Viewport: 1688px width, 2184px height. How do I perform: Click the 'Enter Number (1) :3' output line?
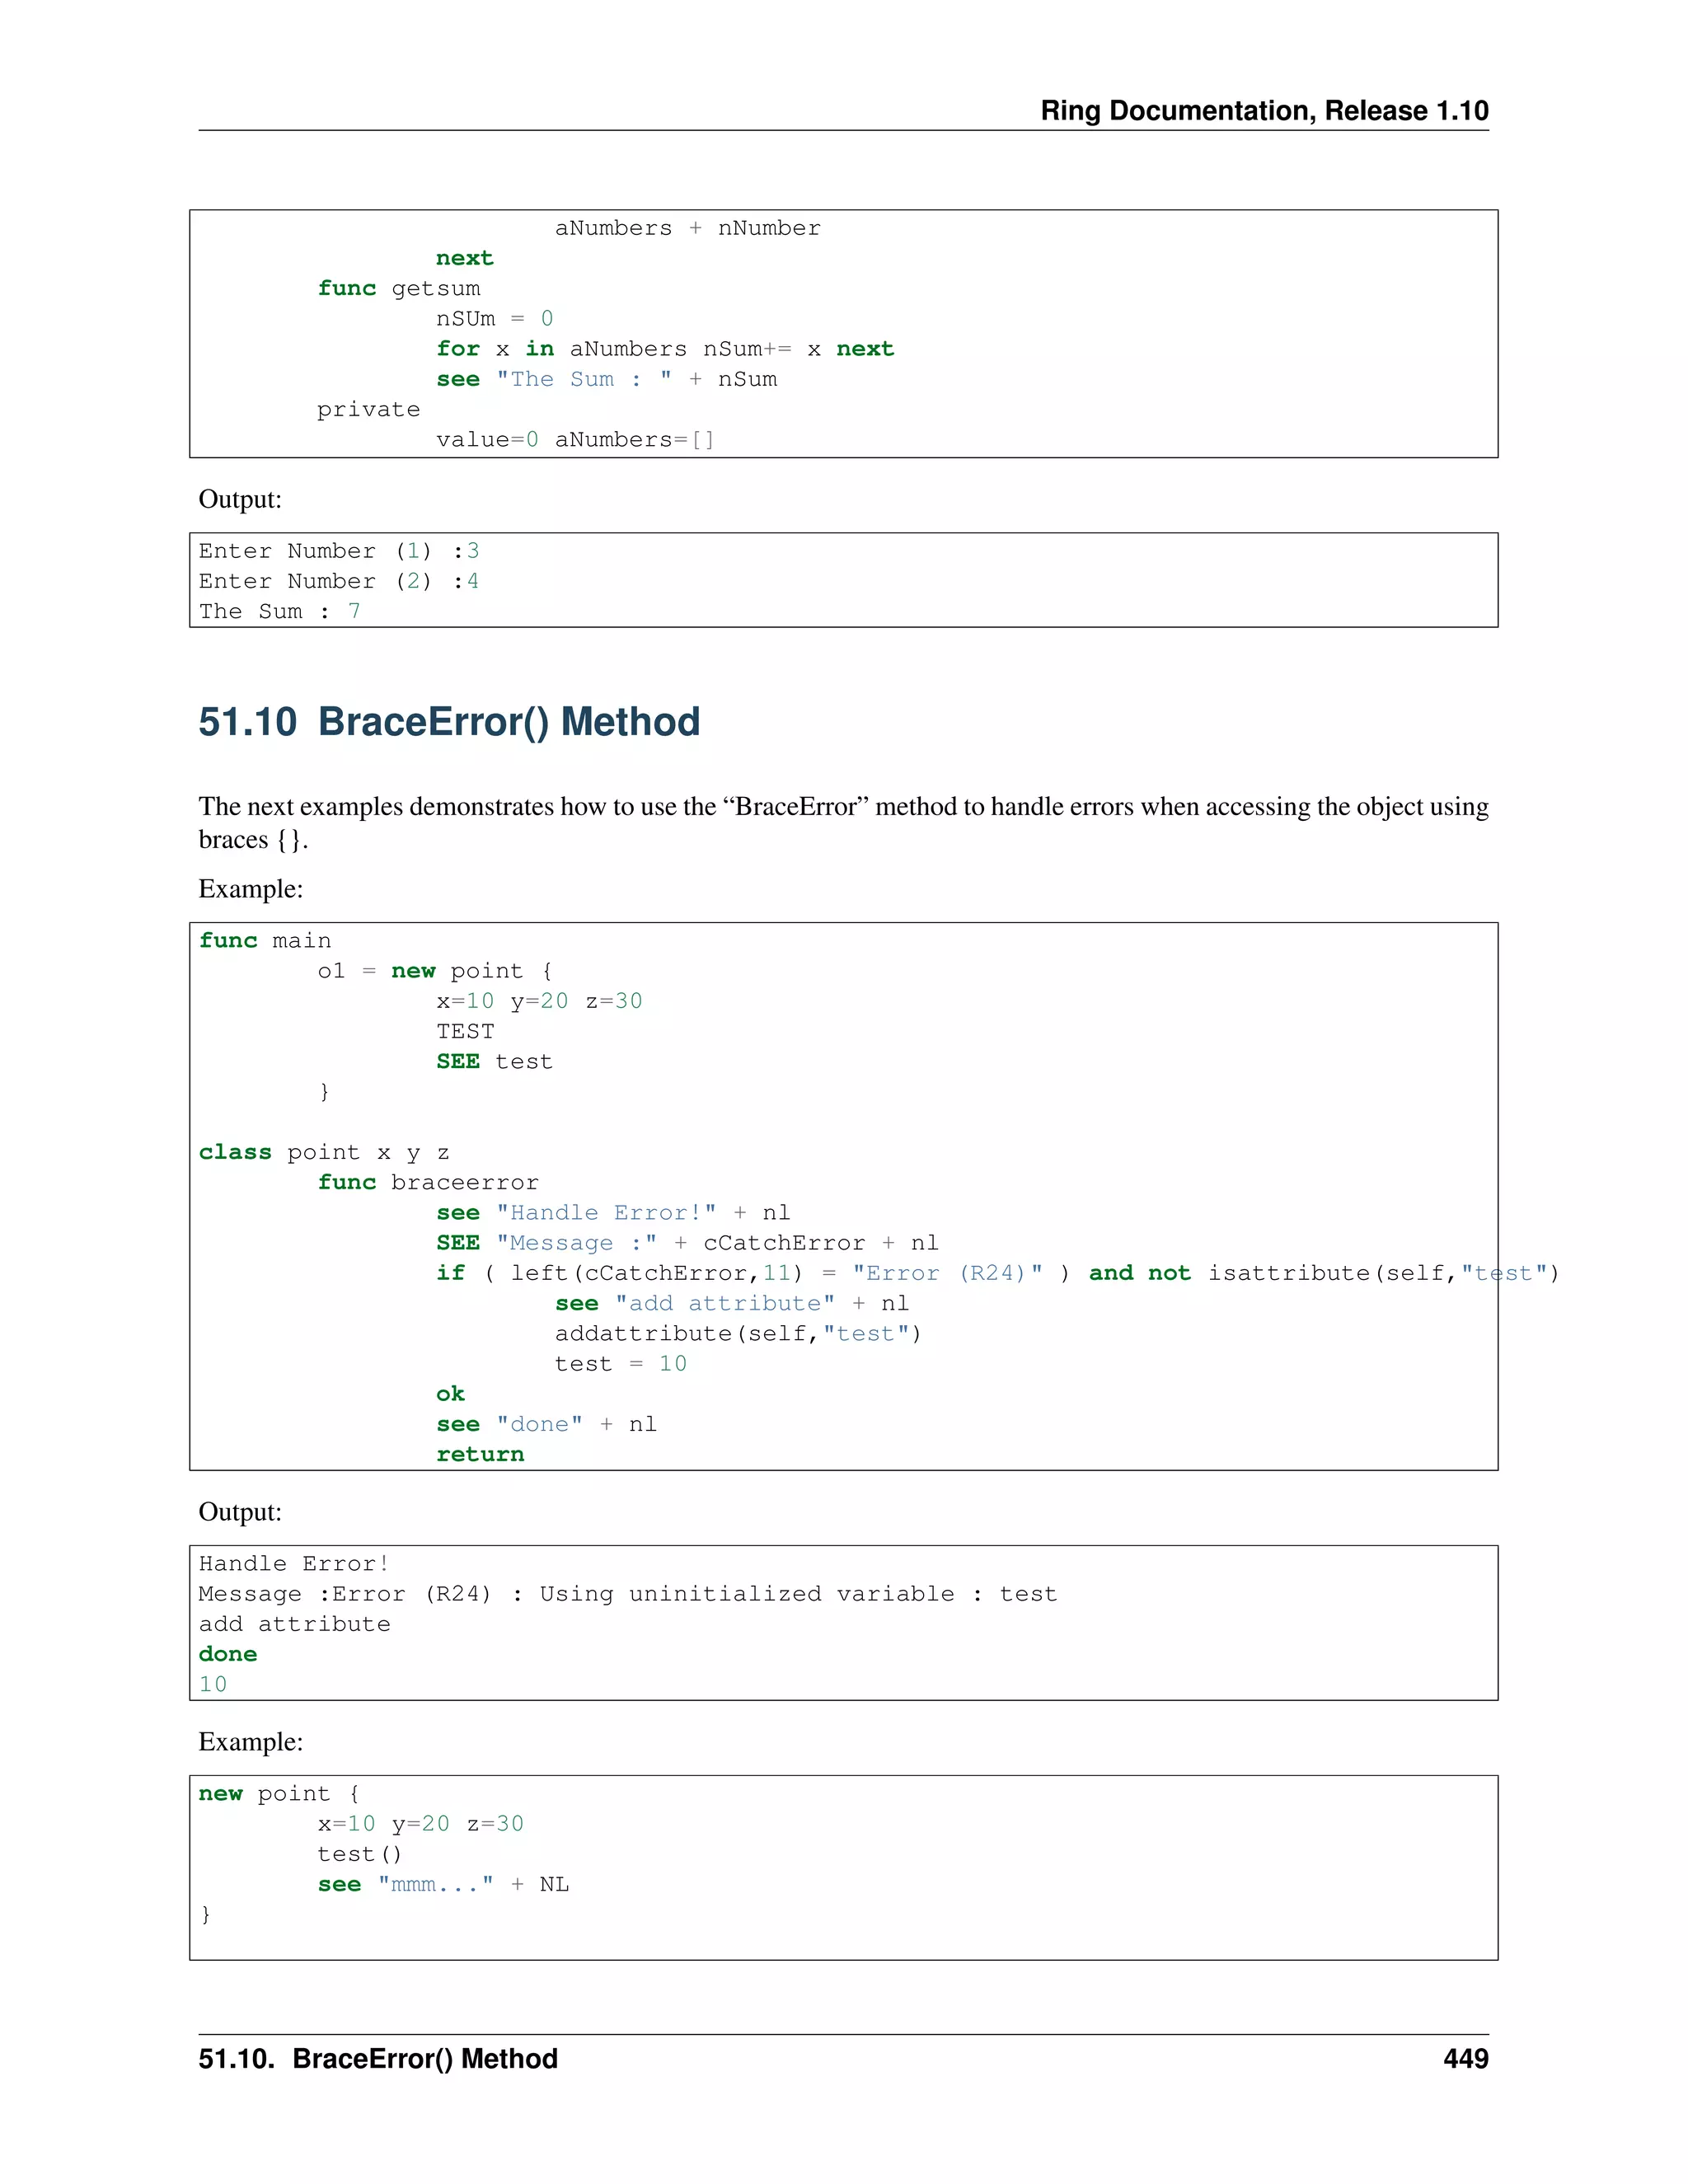point(338,552)
